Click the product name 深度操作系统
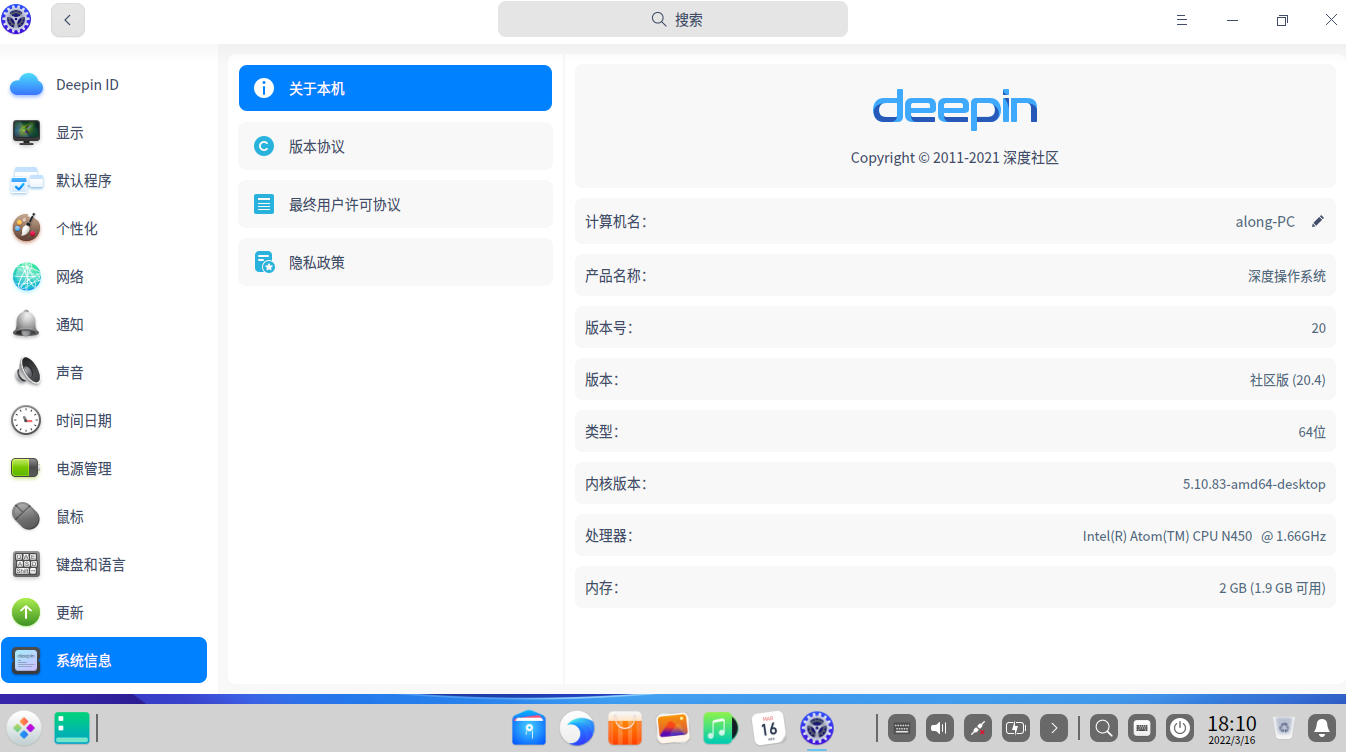Viewport: 1346px width, 752px height. pos(1287,276)
